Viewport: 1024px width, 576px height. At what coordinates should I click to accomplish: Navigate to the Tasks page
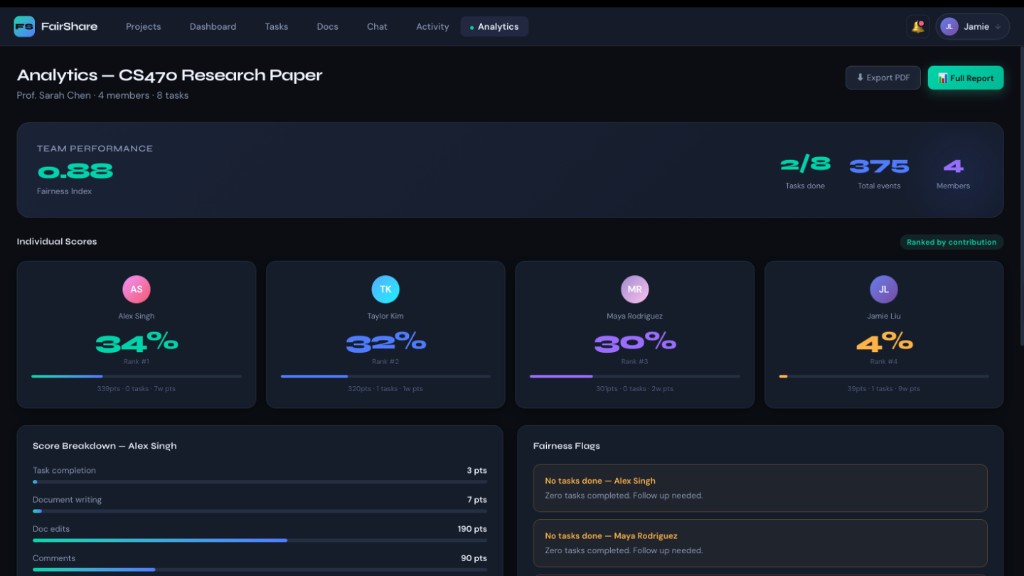click(x=276, y=27)
